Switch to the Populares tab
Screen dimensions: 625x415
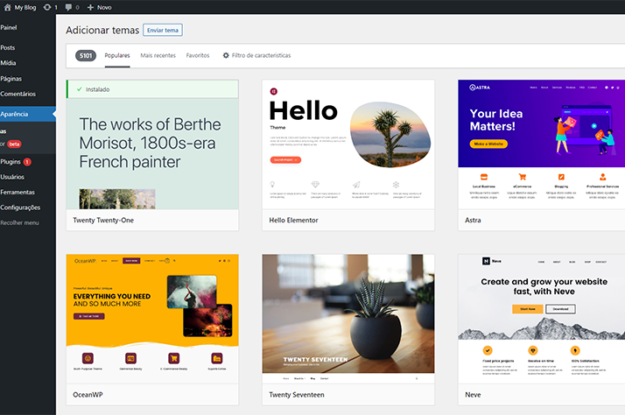[117, 55]
